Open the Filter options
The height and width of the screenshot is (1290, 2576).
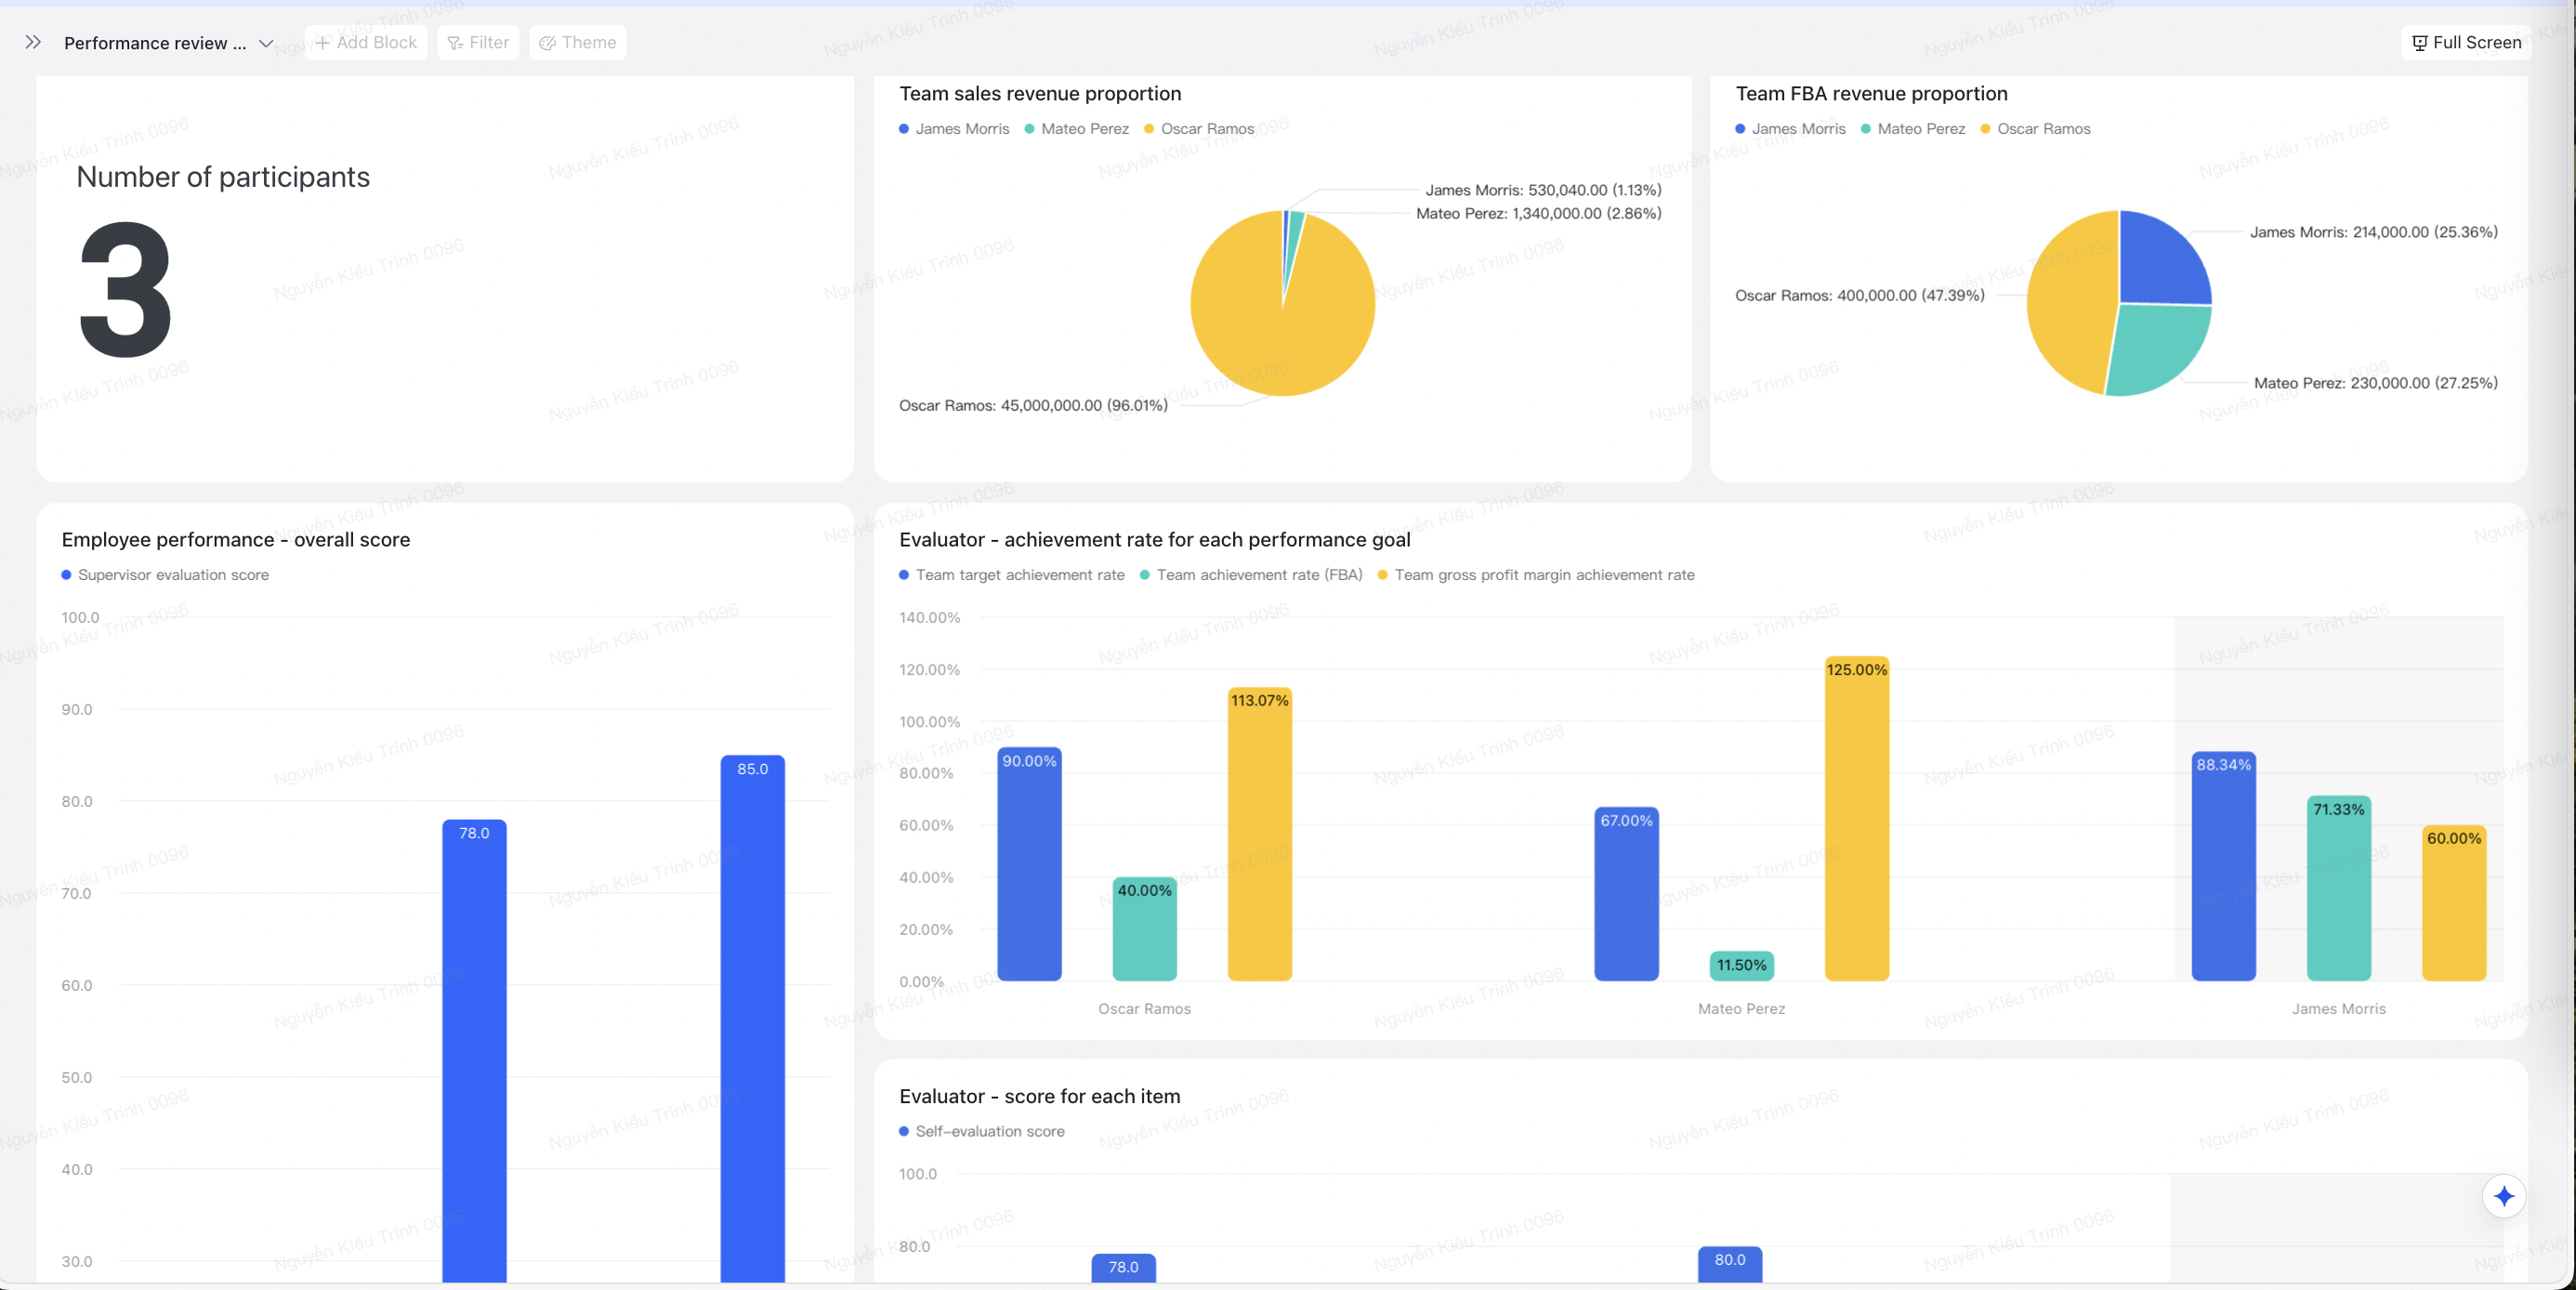(x=478, y=42)
